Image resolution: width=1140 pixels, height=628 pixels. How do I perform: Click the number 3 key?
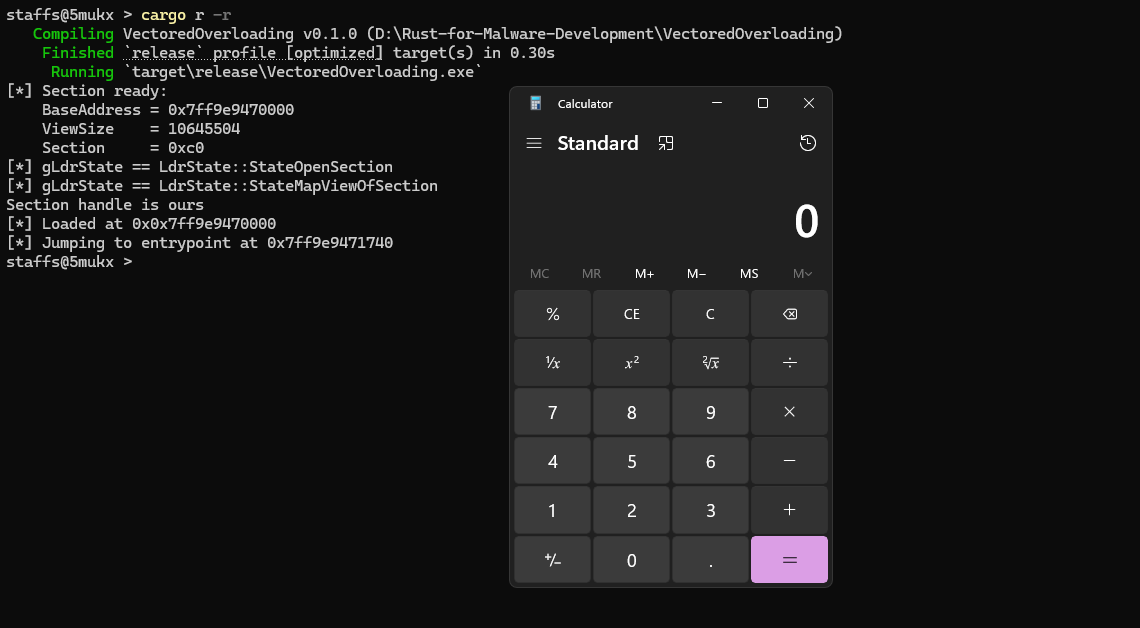pos(710,510)
